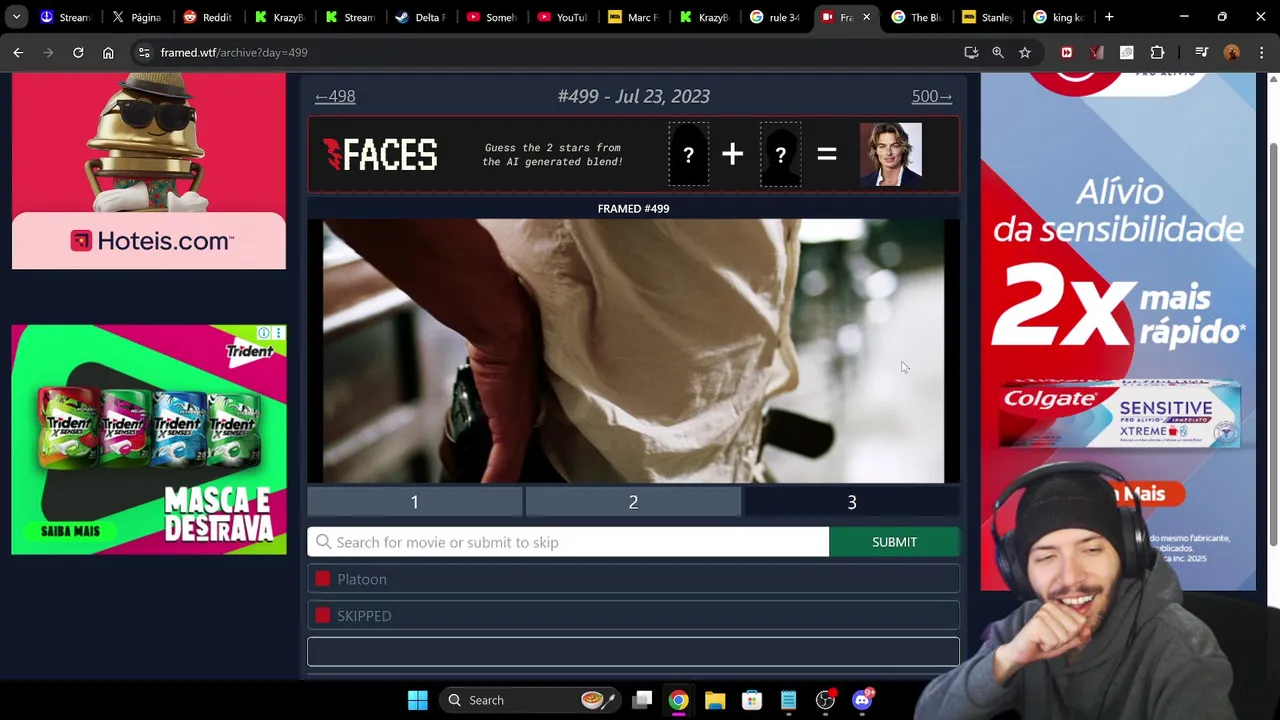
Task: Switch to the rule 34 tab
Action: click(775, 17)
